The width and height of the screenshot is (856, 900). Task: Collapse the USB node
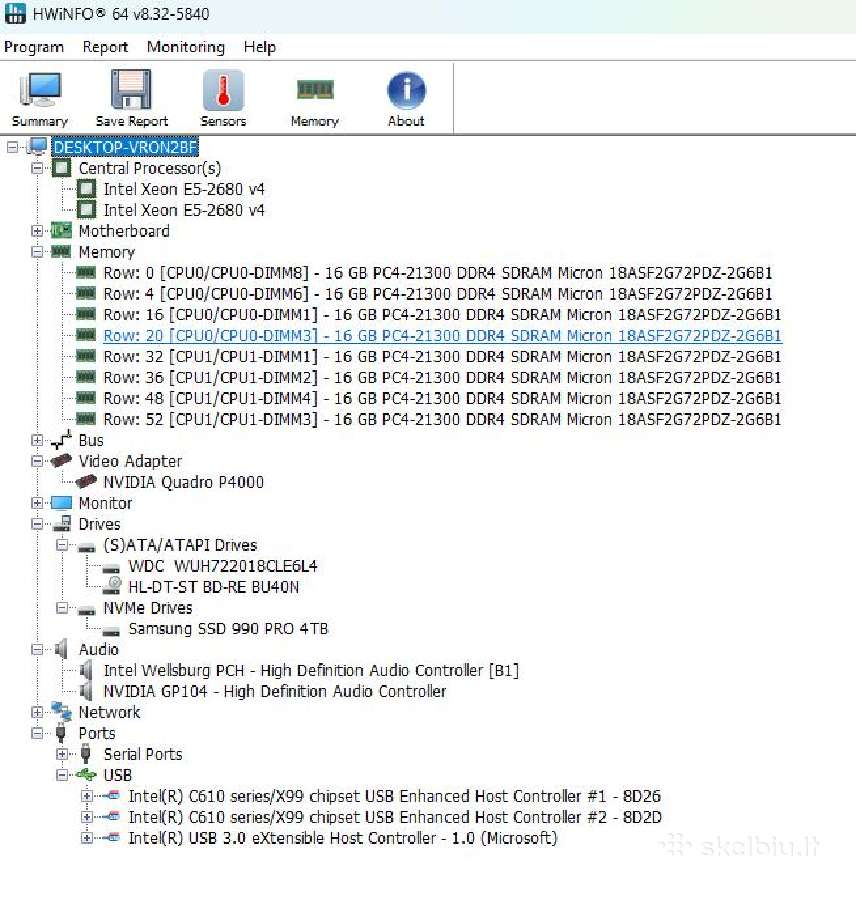point(62,775)
